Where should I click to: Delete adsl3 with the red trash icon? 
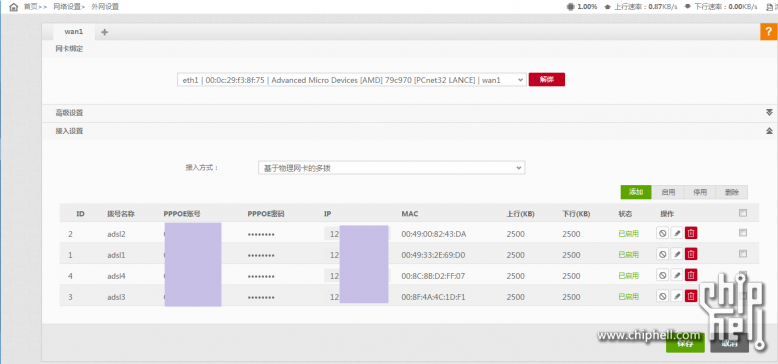(x=691, y=296)
